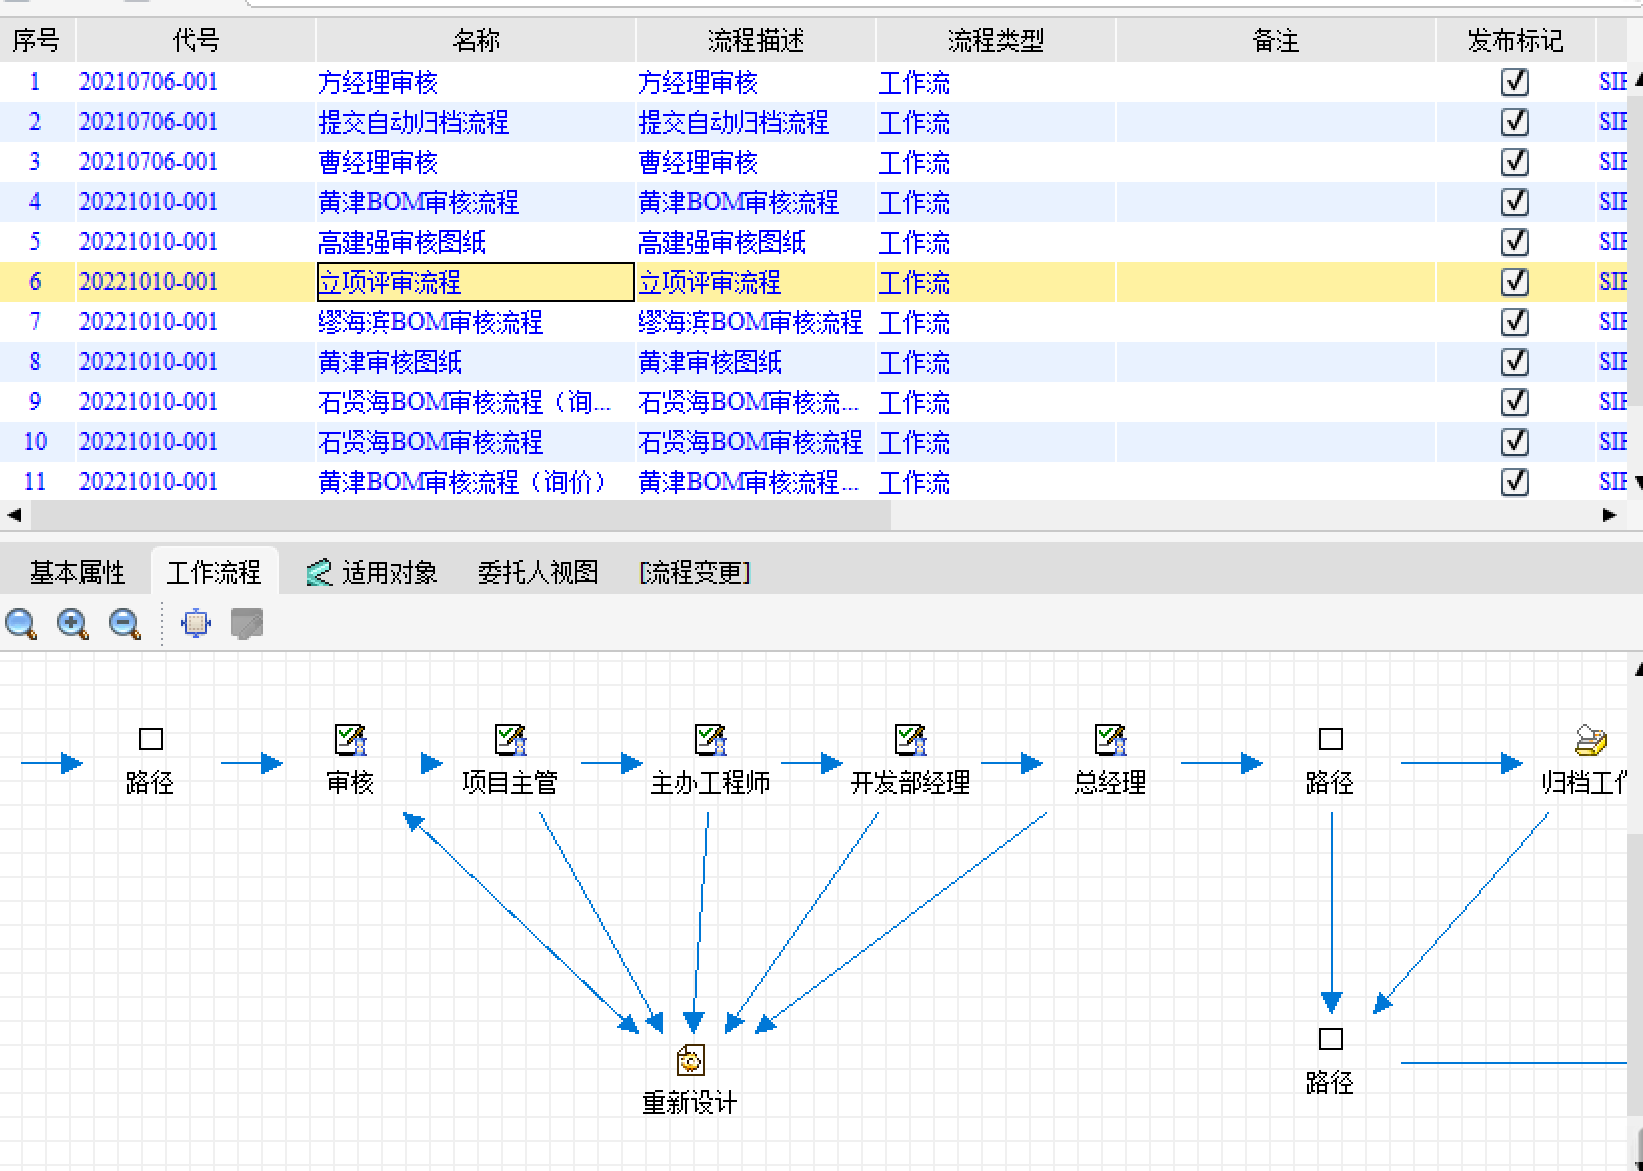Click the table's right scroll arrow

click(1609, 515)
